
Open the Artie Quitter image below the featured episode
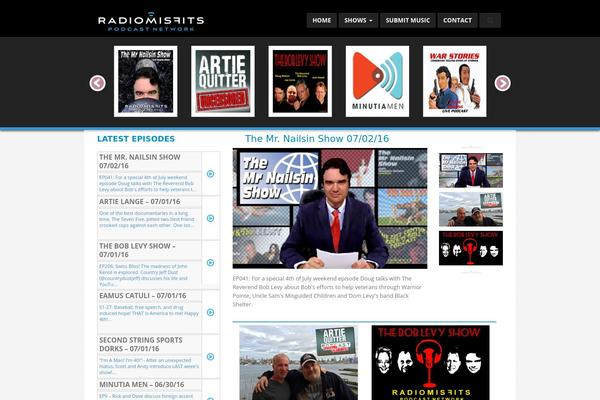tap(298, 363)
